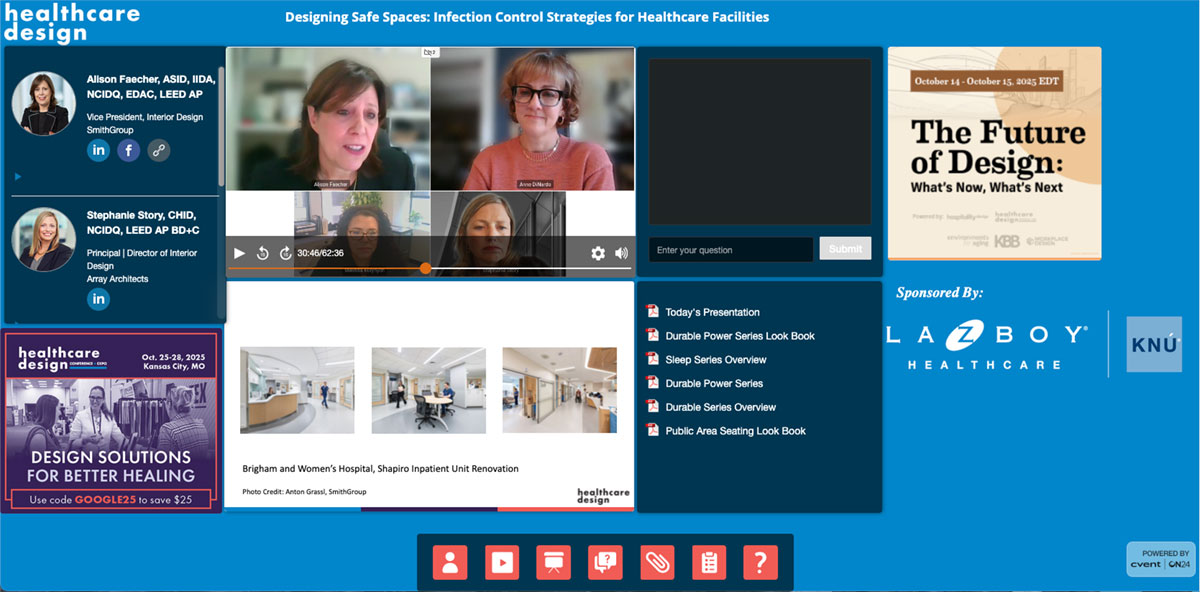1200x592 pixels.
Task: Rewind the video 15 seconds
Action: pyautogui.click(x=262, y=253)
